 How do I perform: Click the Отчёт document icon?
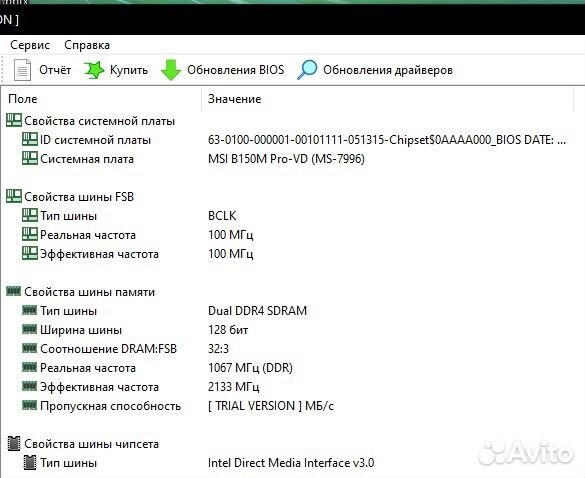[x=22, y=70]
